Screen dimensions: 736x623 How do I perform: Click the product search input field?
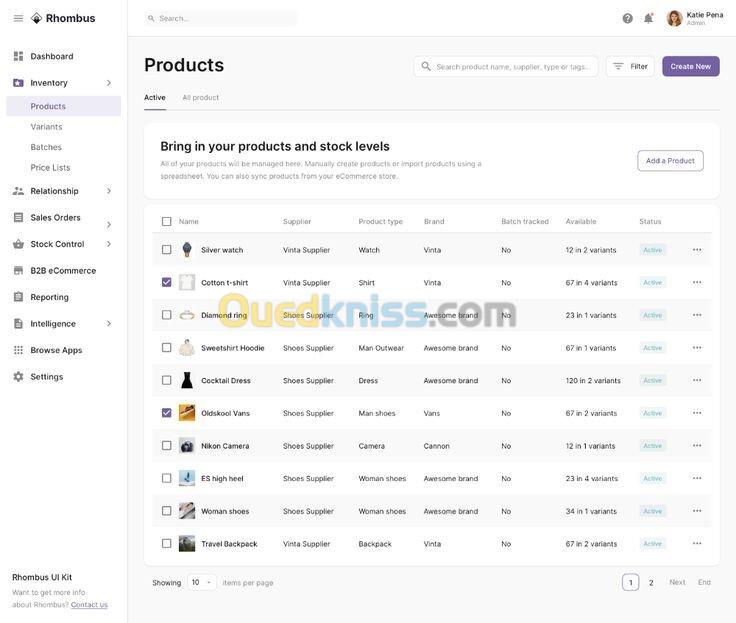click(x=513, y=66)
